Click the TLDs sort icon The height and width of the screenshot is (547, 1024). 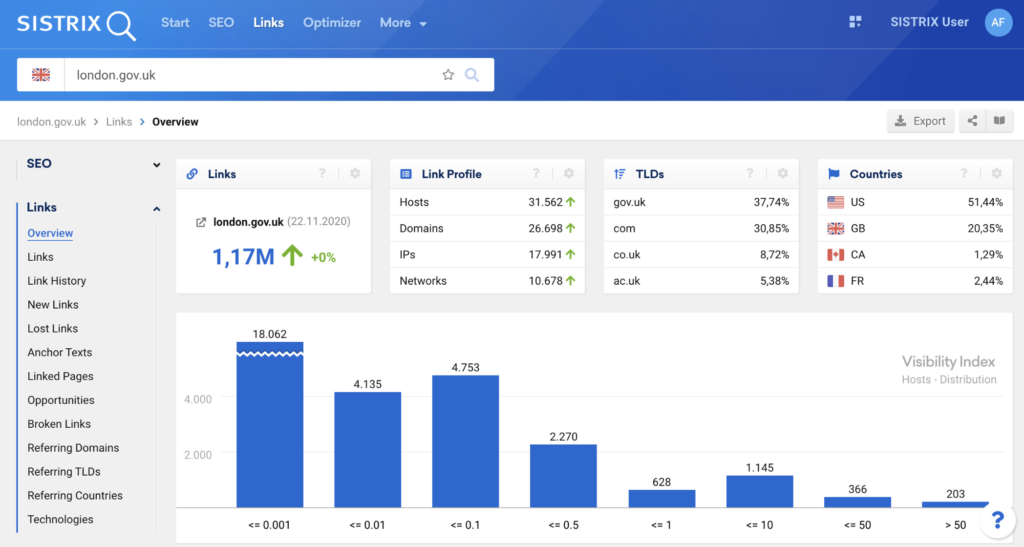tap(620, 174)
